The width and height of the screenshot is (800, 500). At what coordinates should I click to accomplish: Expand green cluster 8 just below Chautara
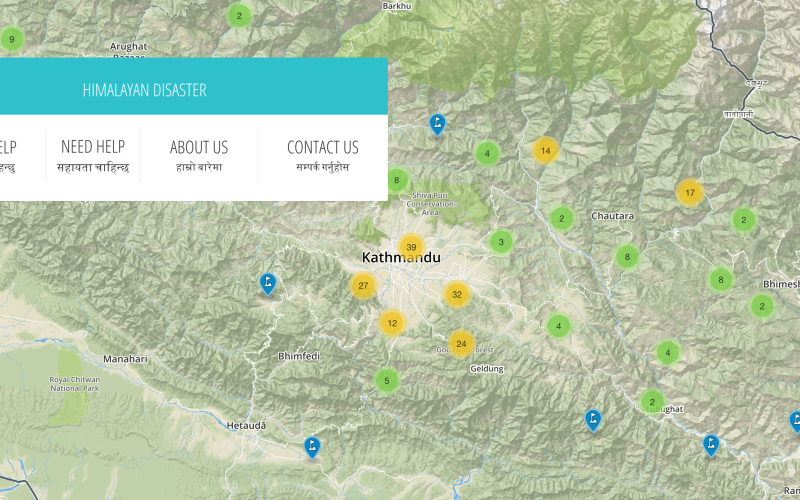627,257
